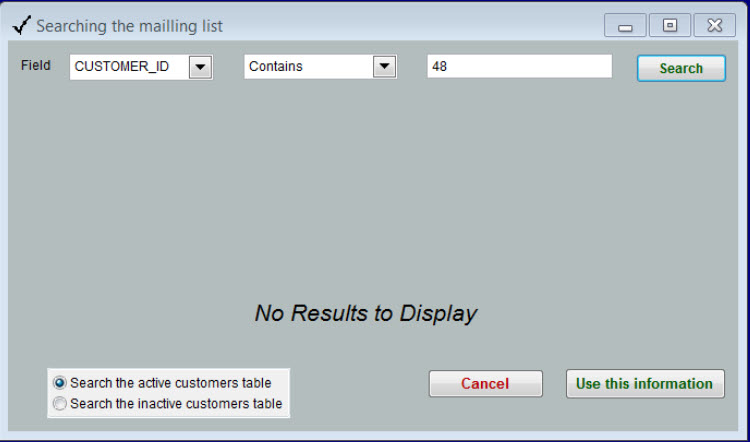
Task: Click the No Results to Display message
Action: [x=366, y=314]
